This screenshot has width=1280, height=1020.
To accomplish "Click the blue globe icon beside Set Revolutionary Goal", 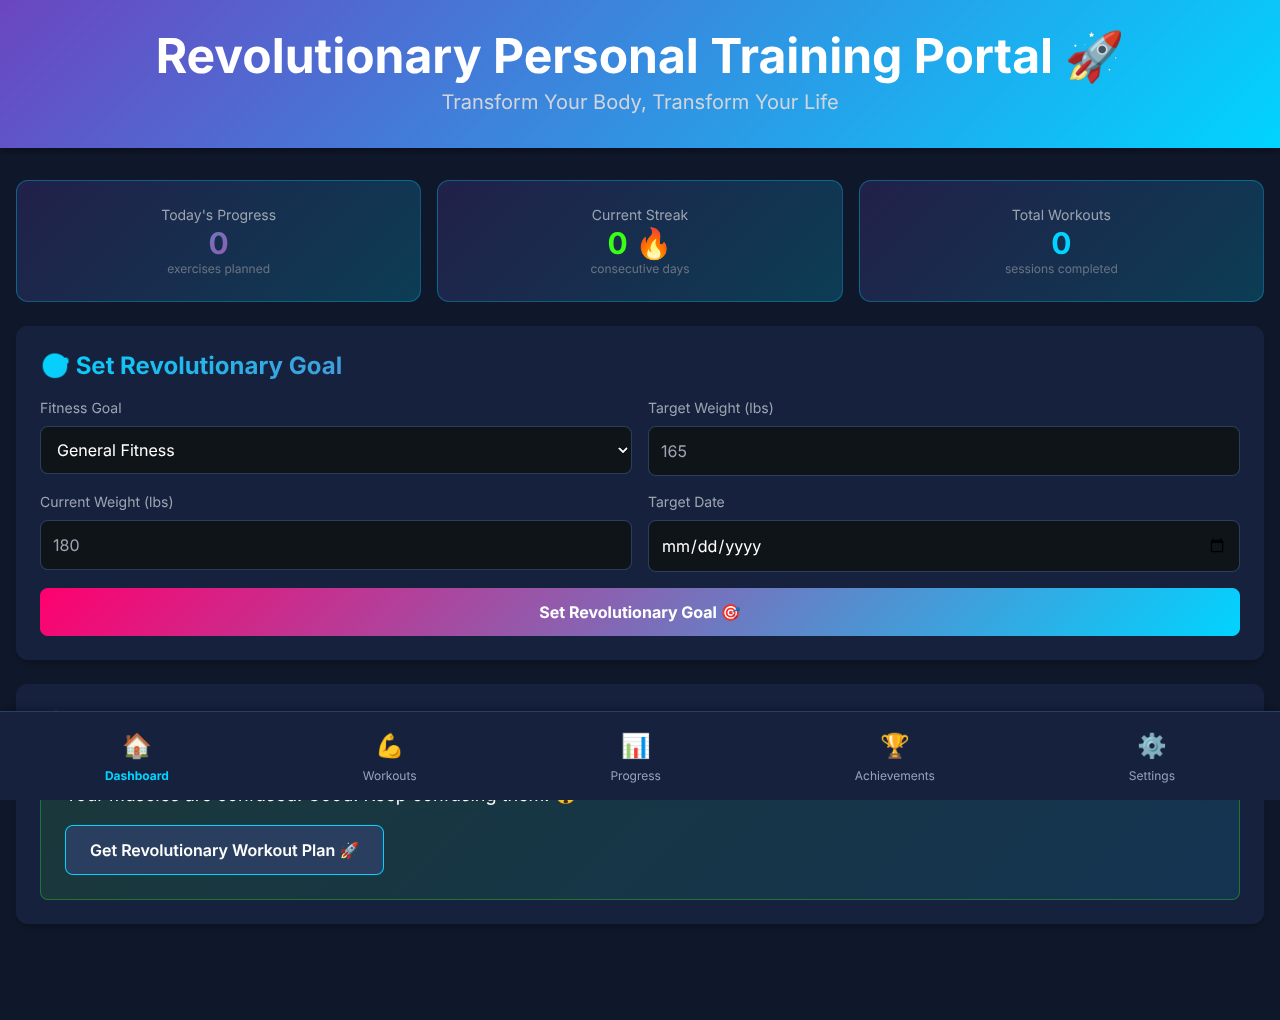I will point(55,365).
